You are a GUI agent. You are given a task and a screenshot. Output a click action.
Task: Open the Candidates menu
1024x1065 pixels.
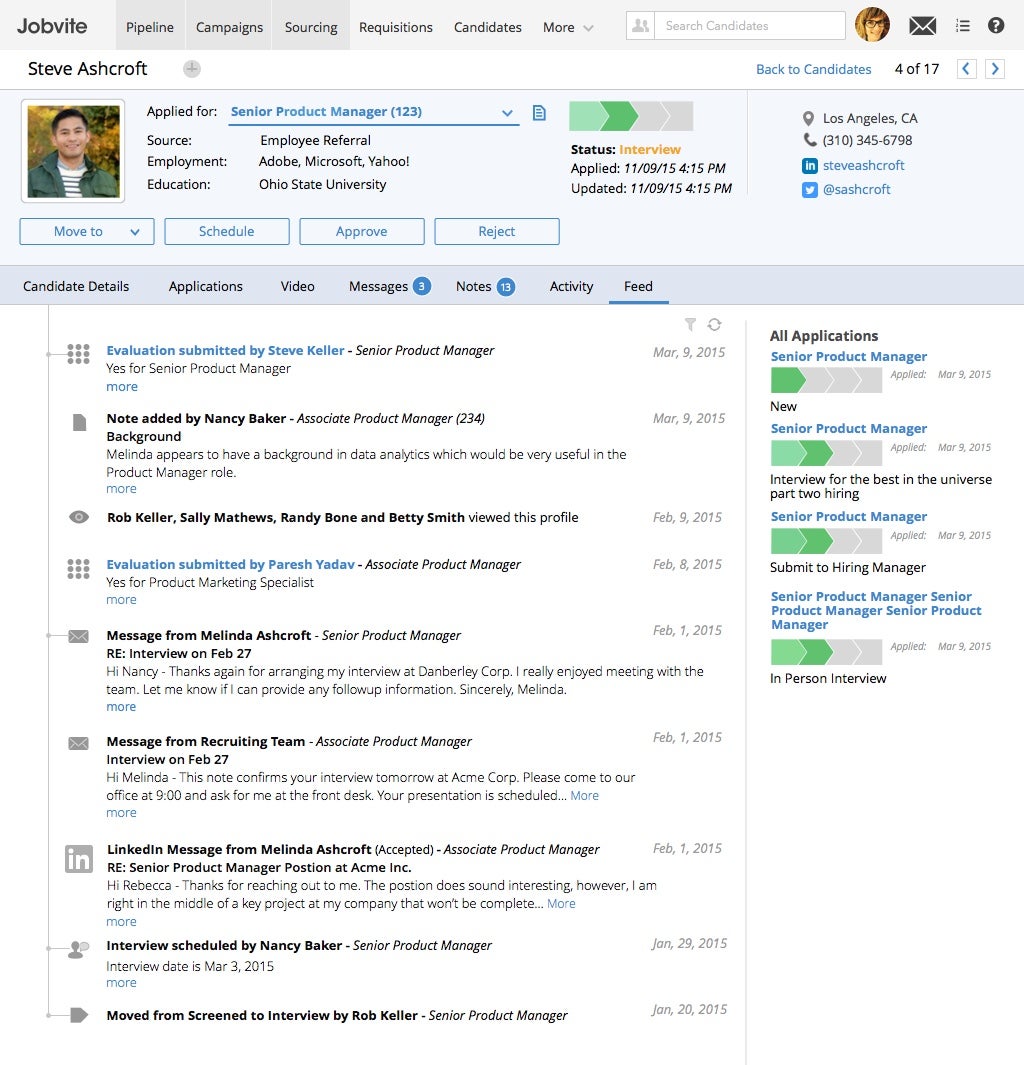[488, 27]
